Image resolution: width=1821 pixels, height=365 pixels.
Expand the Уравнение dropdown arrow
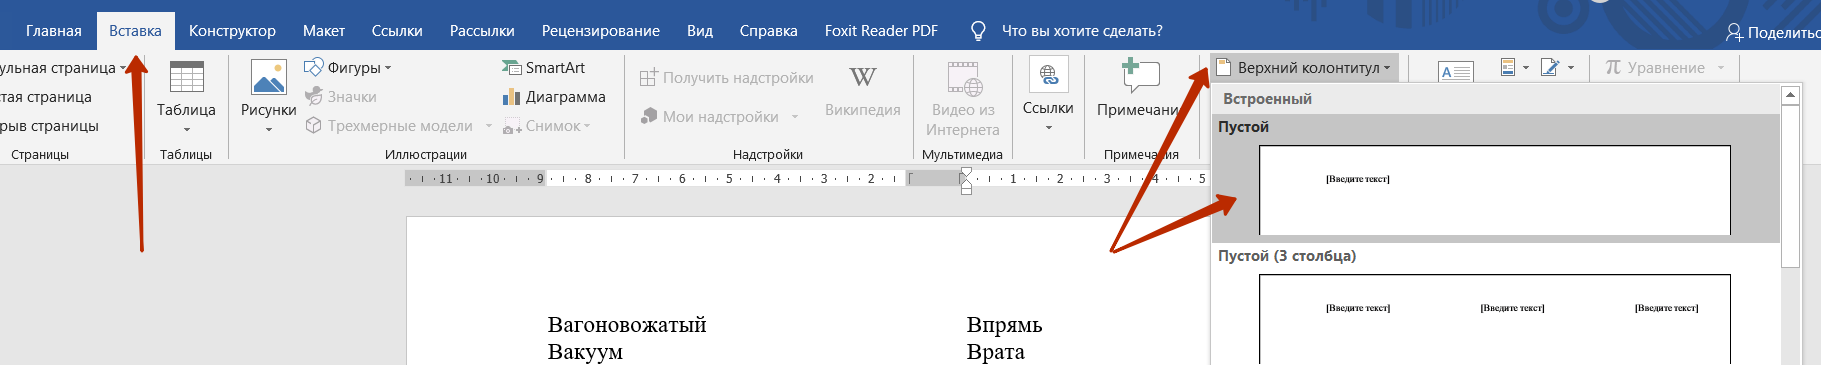[x=1721, y=68]
